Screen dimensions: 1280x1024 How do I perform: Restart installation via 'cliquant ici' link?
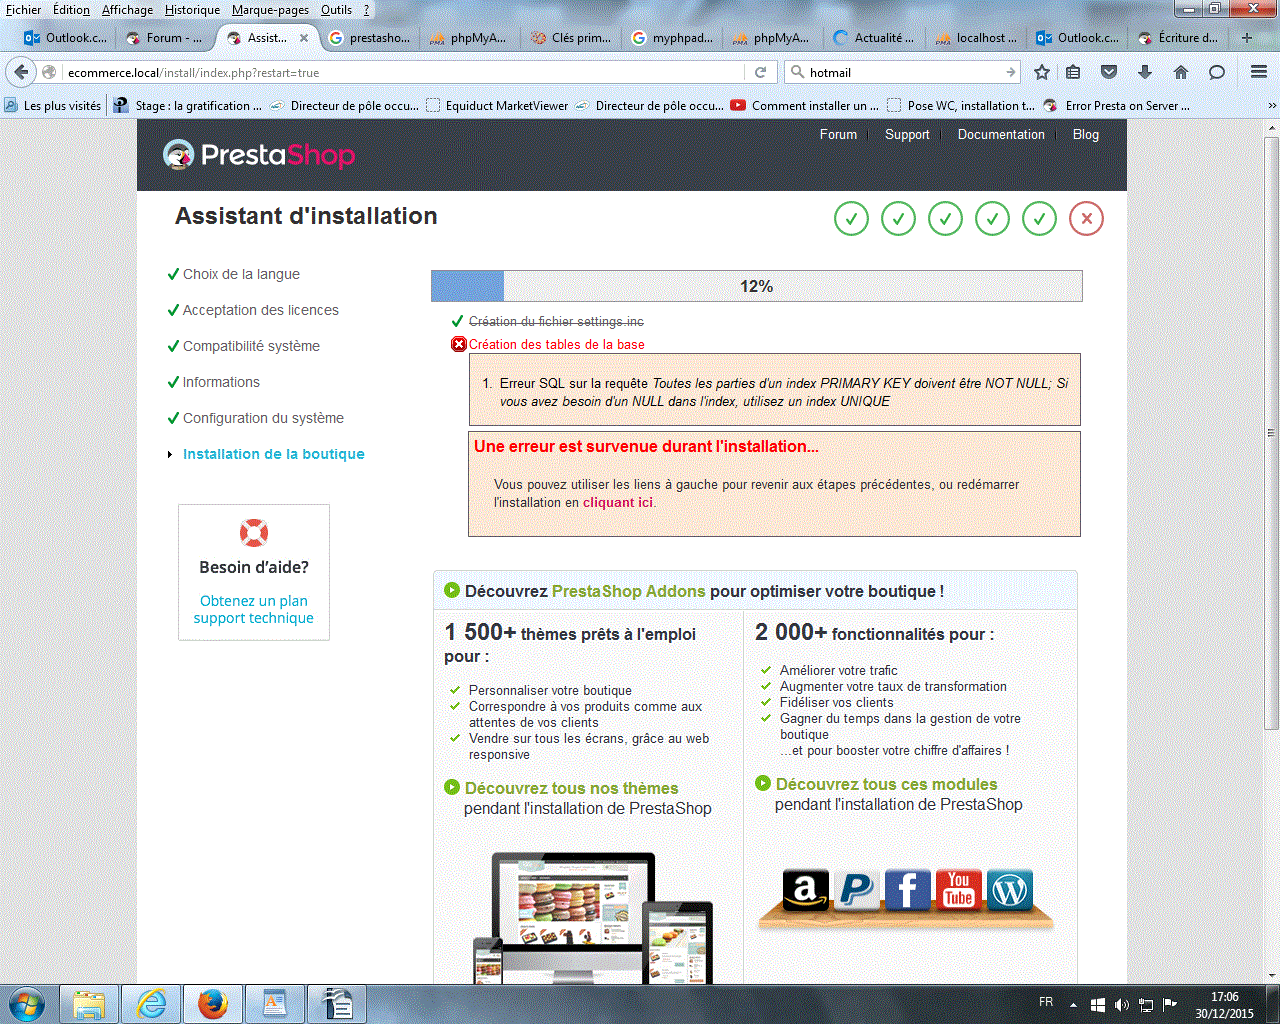[x=618, y=502]
